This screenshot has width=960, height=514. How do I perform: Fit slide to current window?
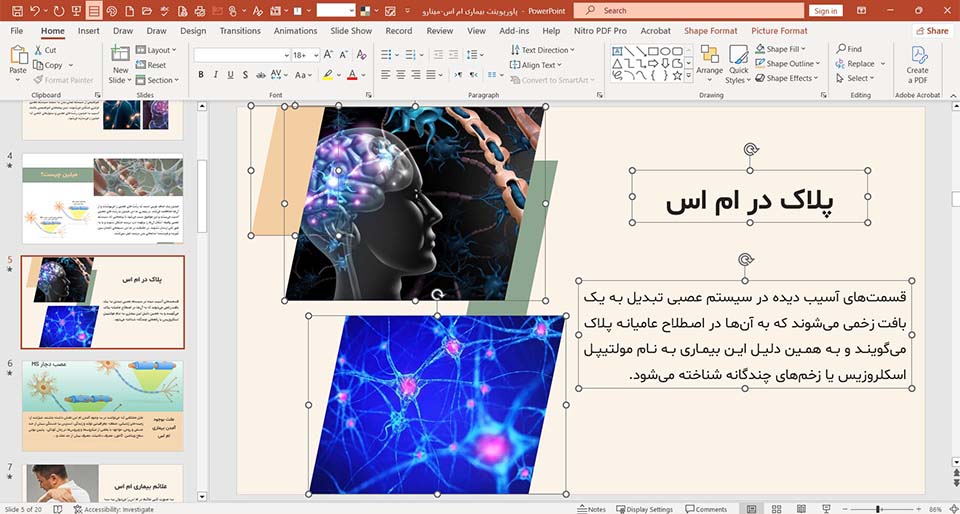coord(953,509)
